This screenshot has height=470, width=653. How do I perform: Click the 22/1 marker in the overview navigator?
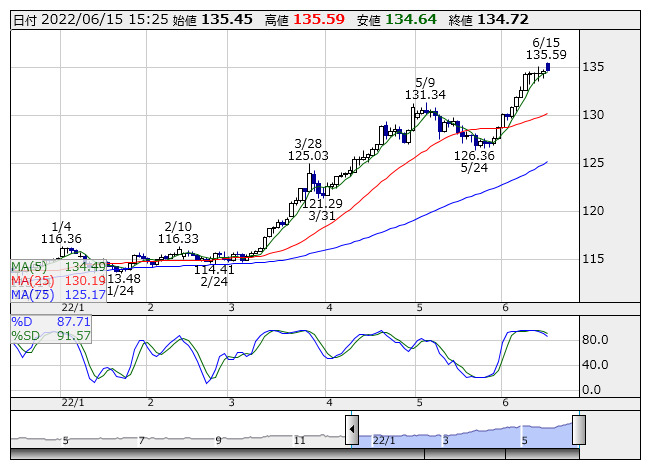pyautogui.click(x=384, y=440)
